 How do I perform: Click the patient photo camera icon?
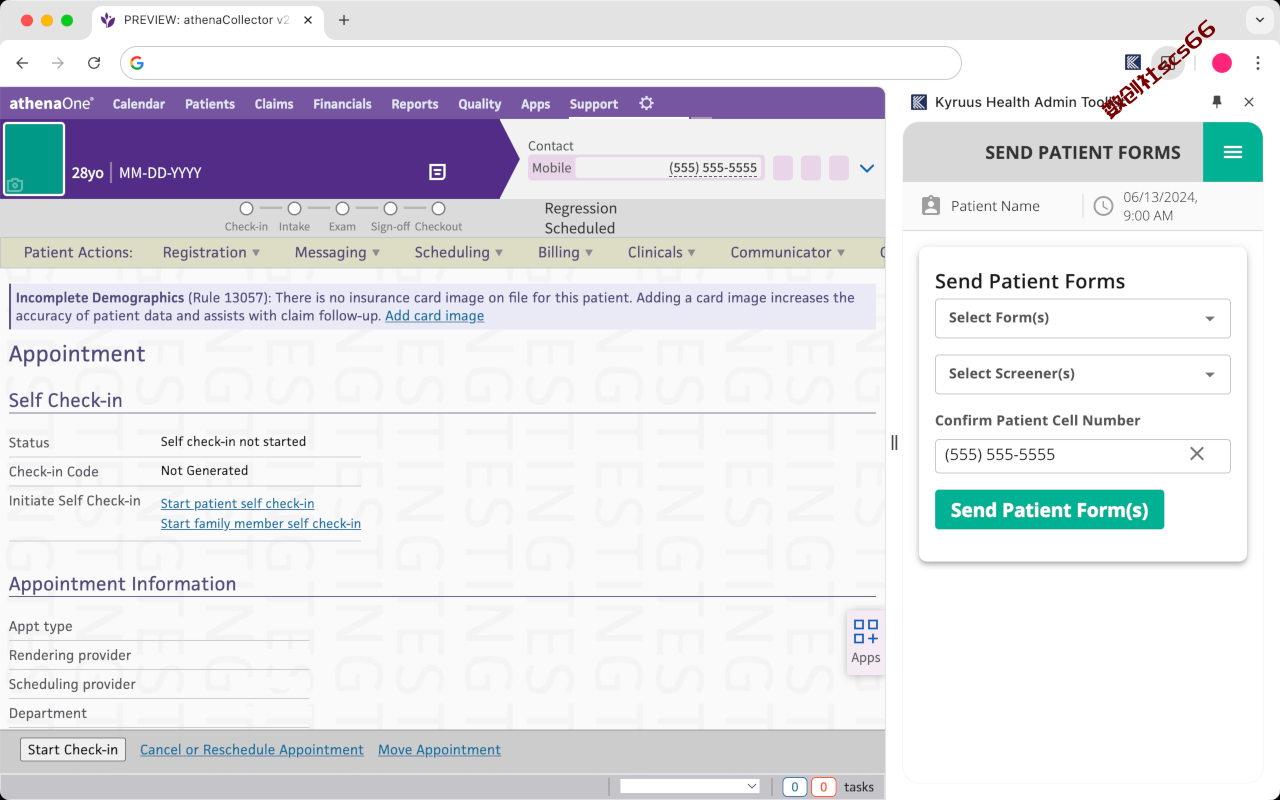point(15,185)
